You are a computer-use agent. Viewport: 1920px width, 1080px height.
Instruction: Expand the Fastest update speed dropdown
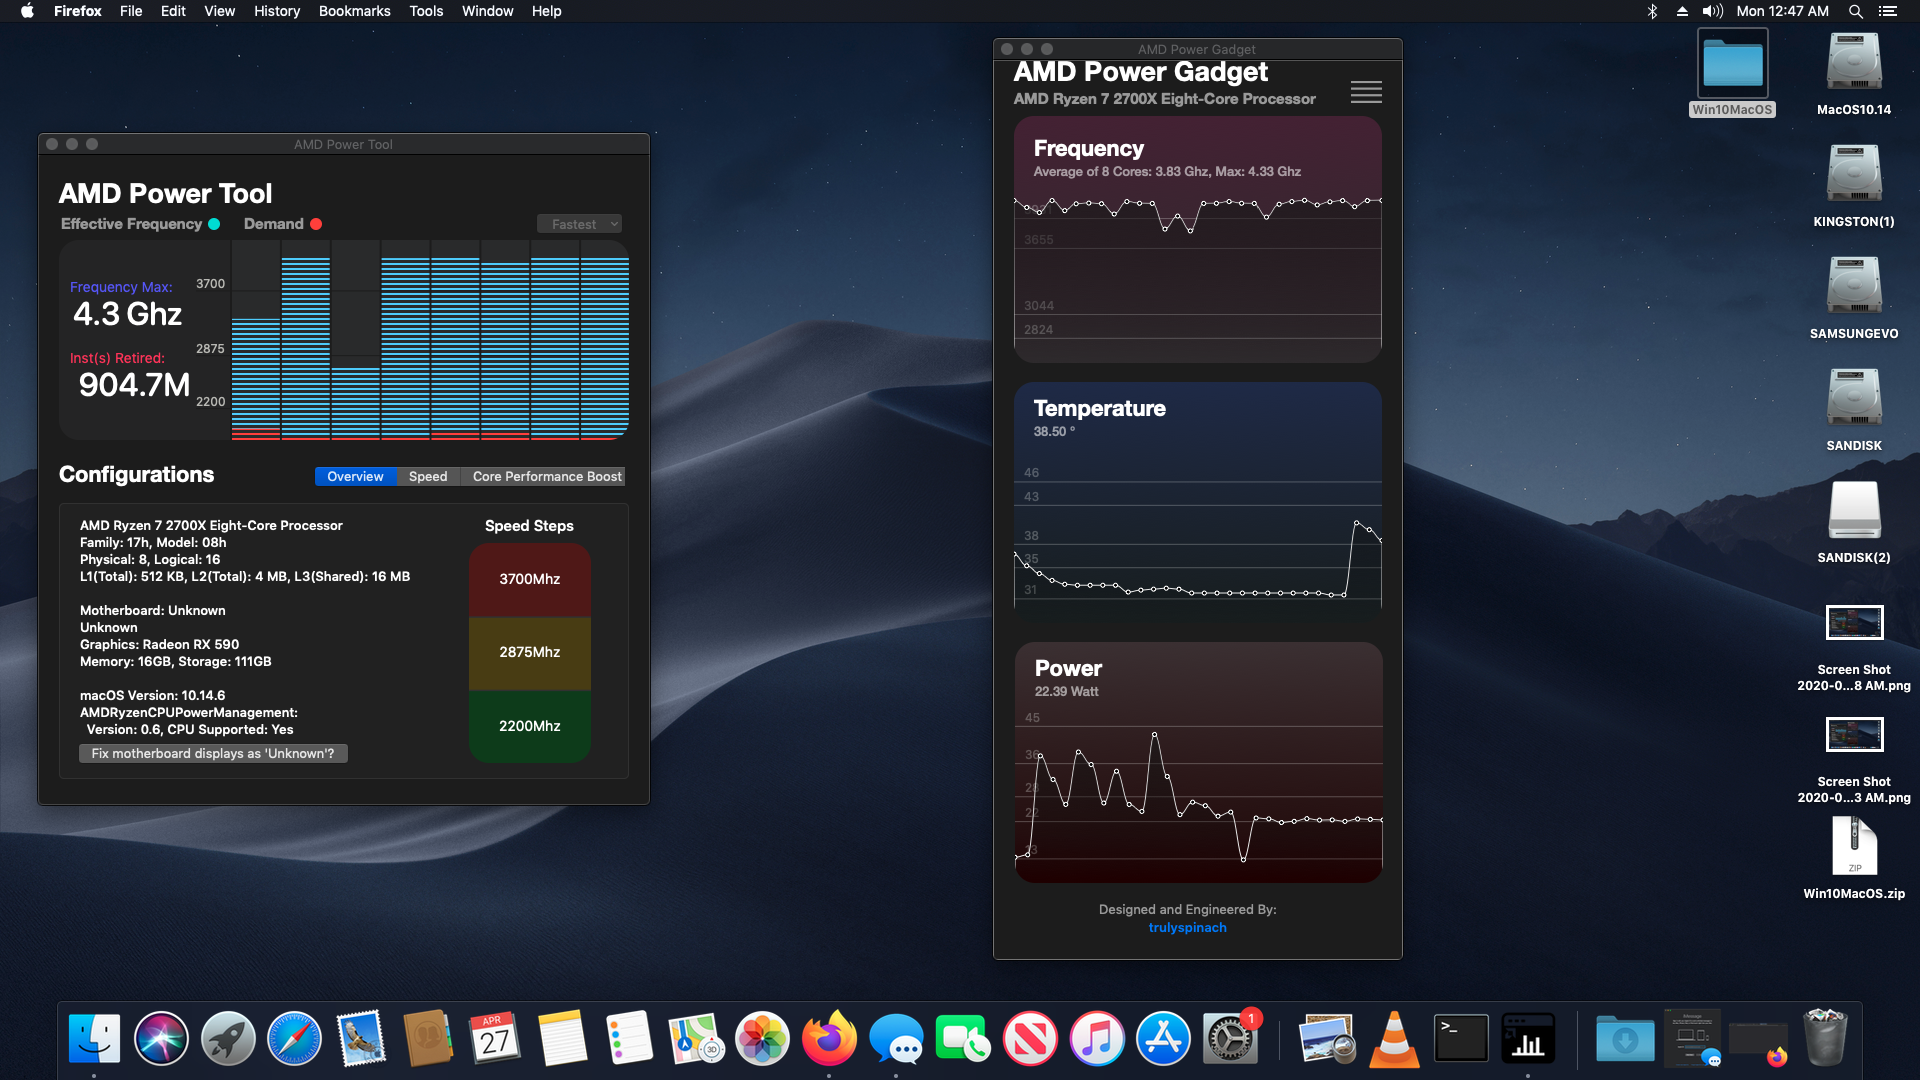click(x=580, y=224)
